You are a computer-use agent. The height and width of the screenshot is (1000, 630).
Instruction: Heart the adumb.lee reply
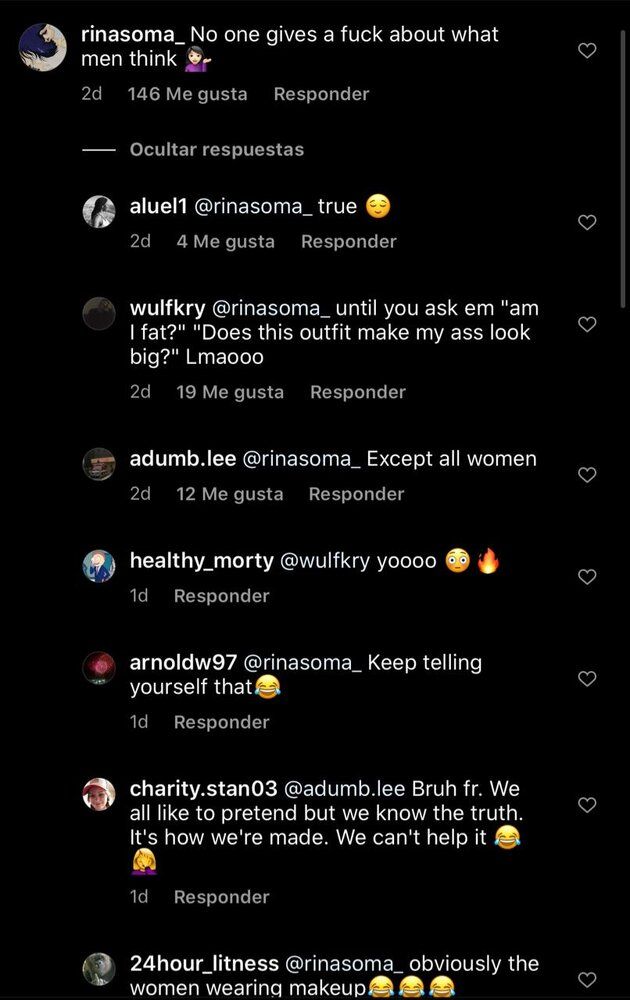587,474
